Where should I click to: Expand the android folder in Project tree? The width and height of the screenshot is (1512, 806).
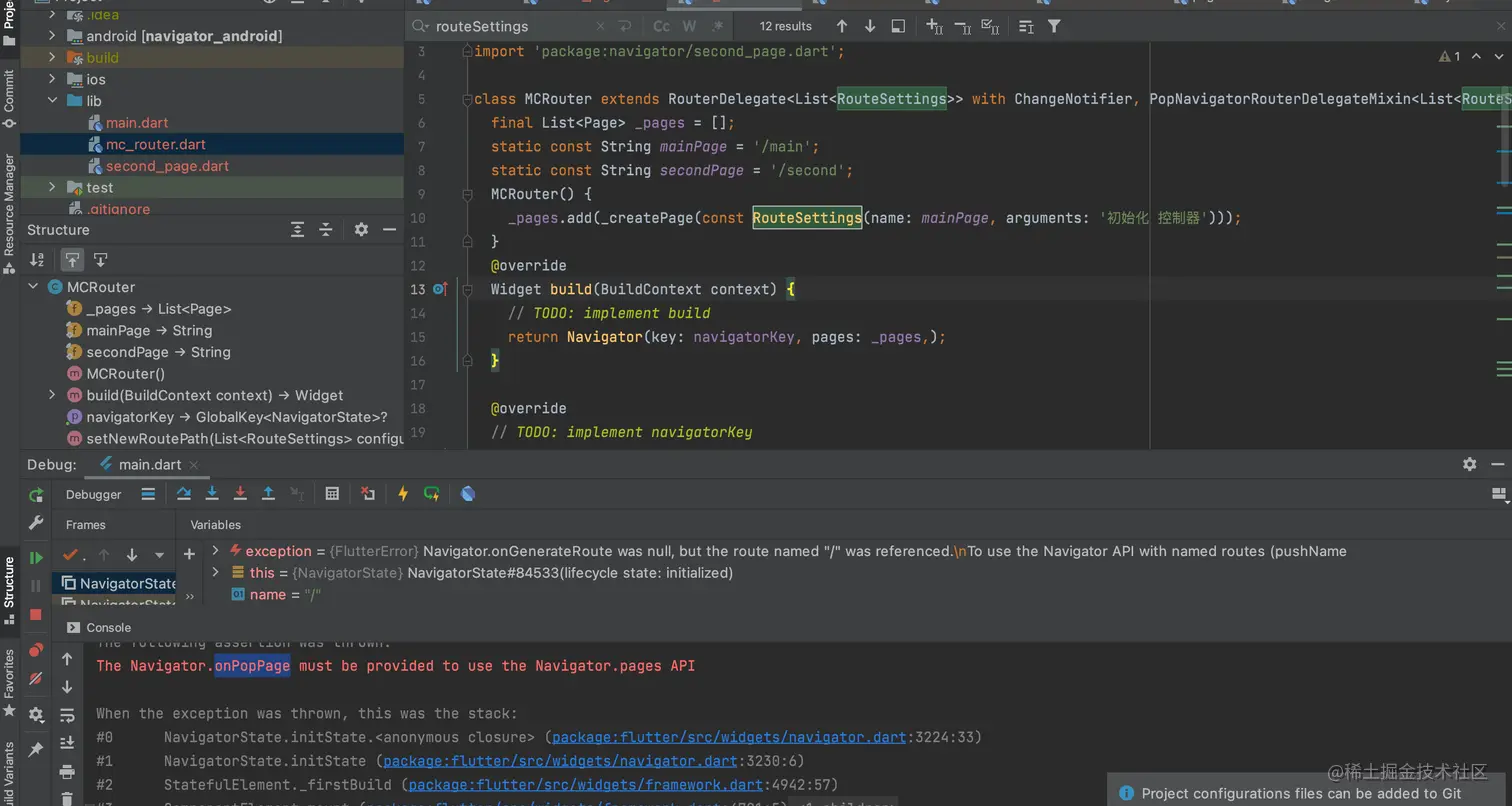(x=52, y=36)
